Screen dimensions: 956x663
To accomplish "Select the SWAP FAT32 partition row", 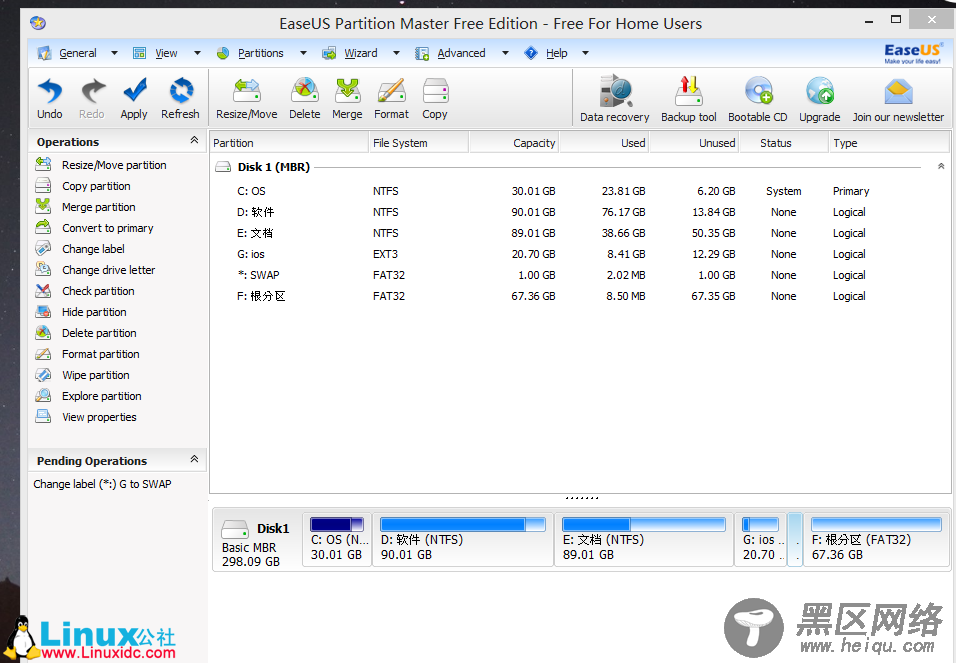I will 579,275.
